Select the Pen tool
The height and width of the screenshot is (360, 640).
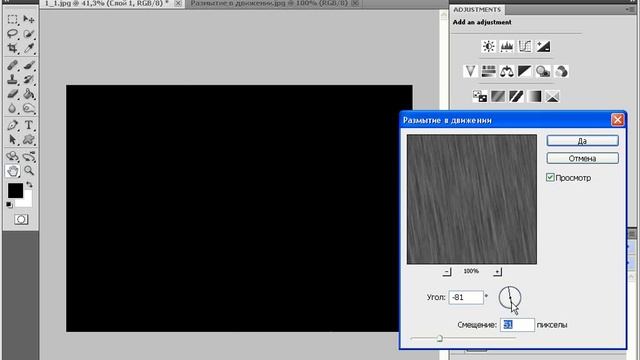[13, 125]
